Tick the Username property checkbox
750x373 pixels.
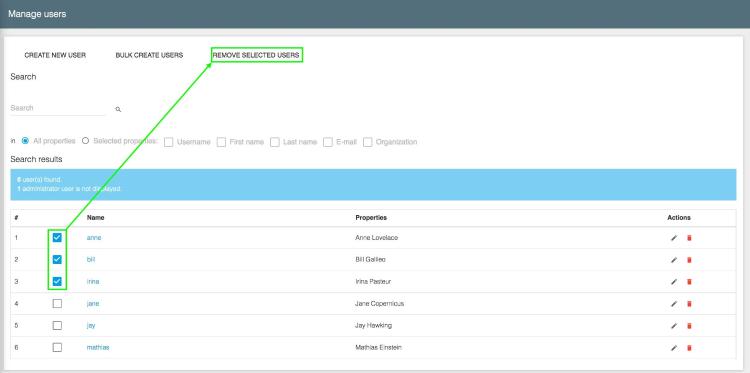pos(168,142)
